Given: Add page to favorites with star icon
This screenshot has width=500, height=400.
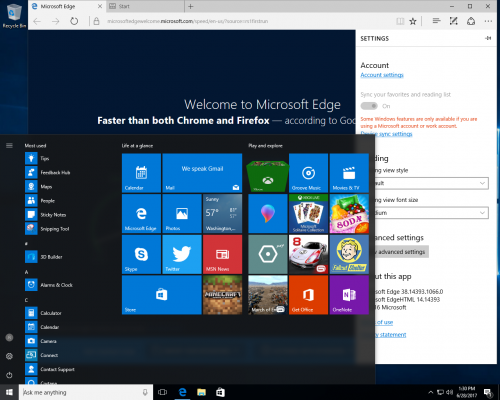Looking at the screenshot, I should coord(413,21).
